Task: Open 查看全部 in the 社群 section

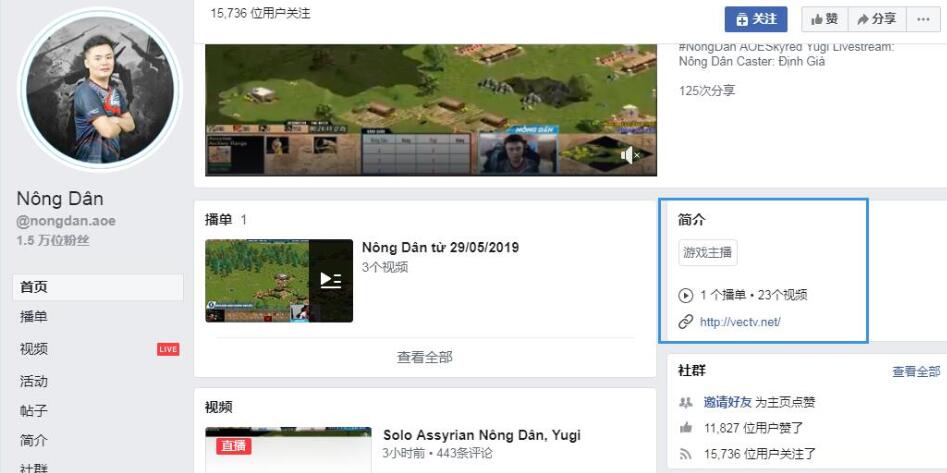Action: (915, 371)
